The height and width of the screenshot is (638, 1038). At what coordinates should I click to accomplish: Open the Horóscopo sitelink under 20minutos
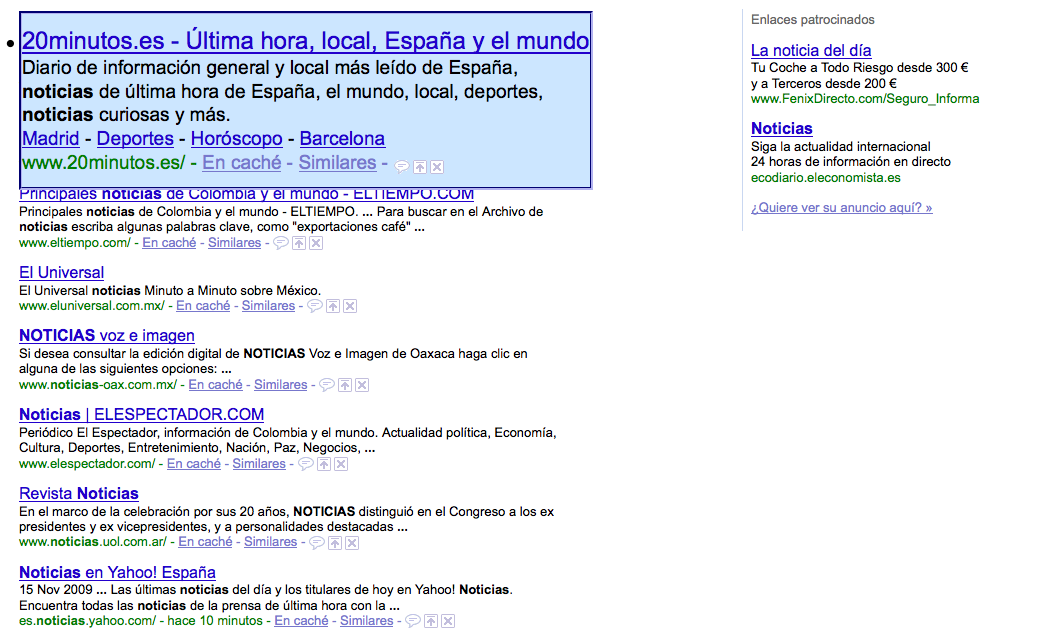236,138
